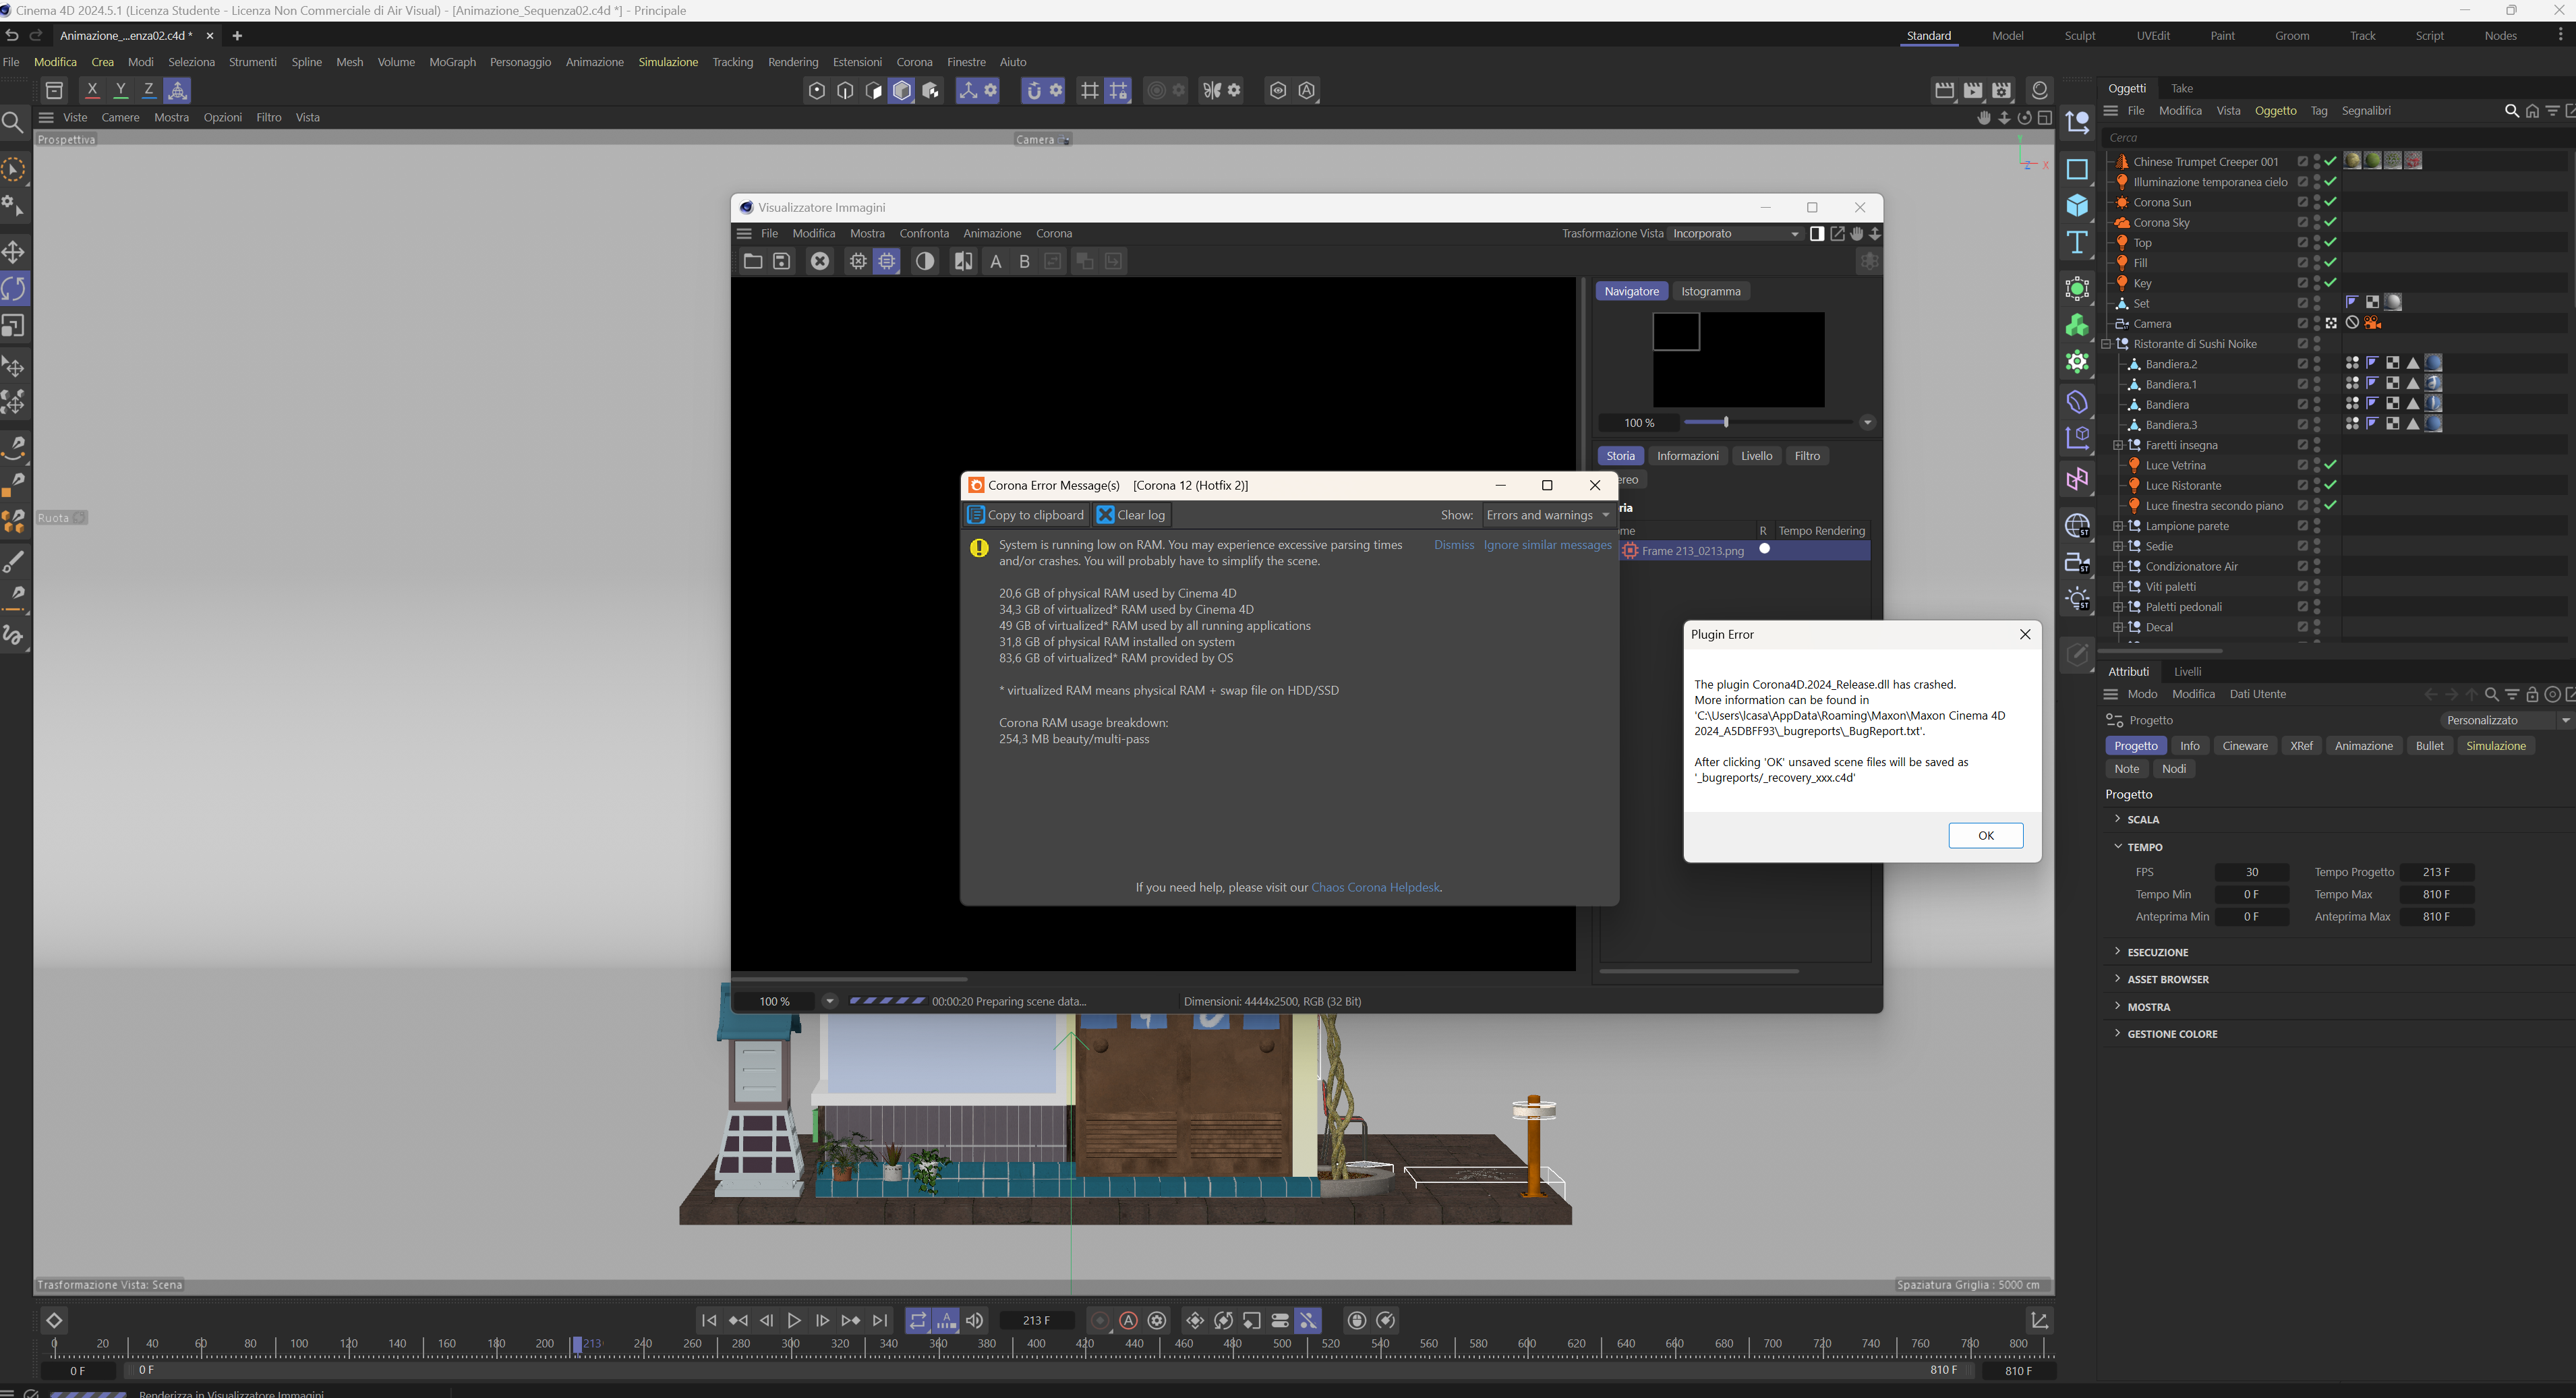
Task: Select the Move tool in left toolbar
Action: point(14,252)
